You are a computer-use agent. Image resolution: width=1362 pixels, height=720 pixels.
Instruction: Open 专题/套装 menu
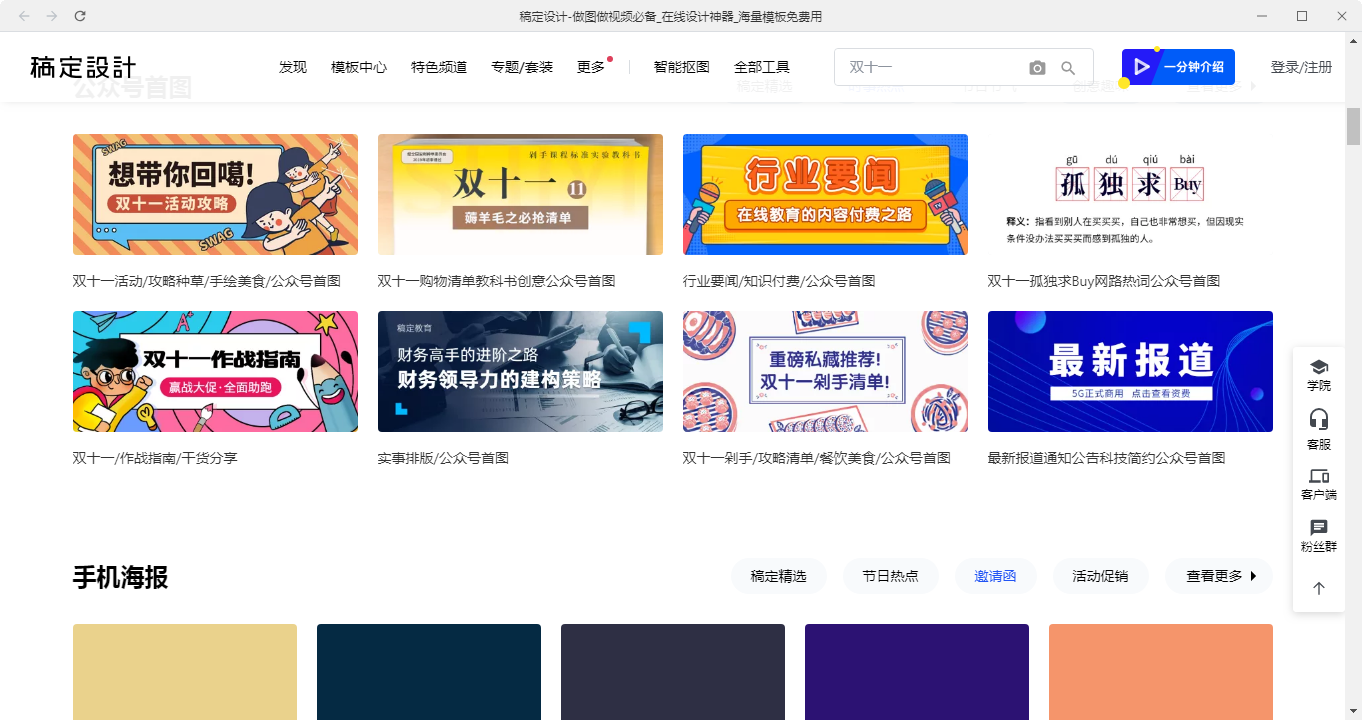pyautogui.click(x=522, y=67)
